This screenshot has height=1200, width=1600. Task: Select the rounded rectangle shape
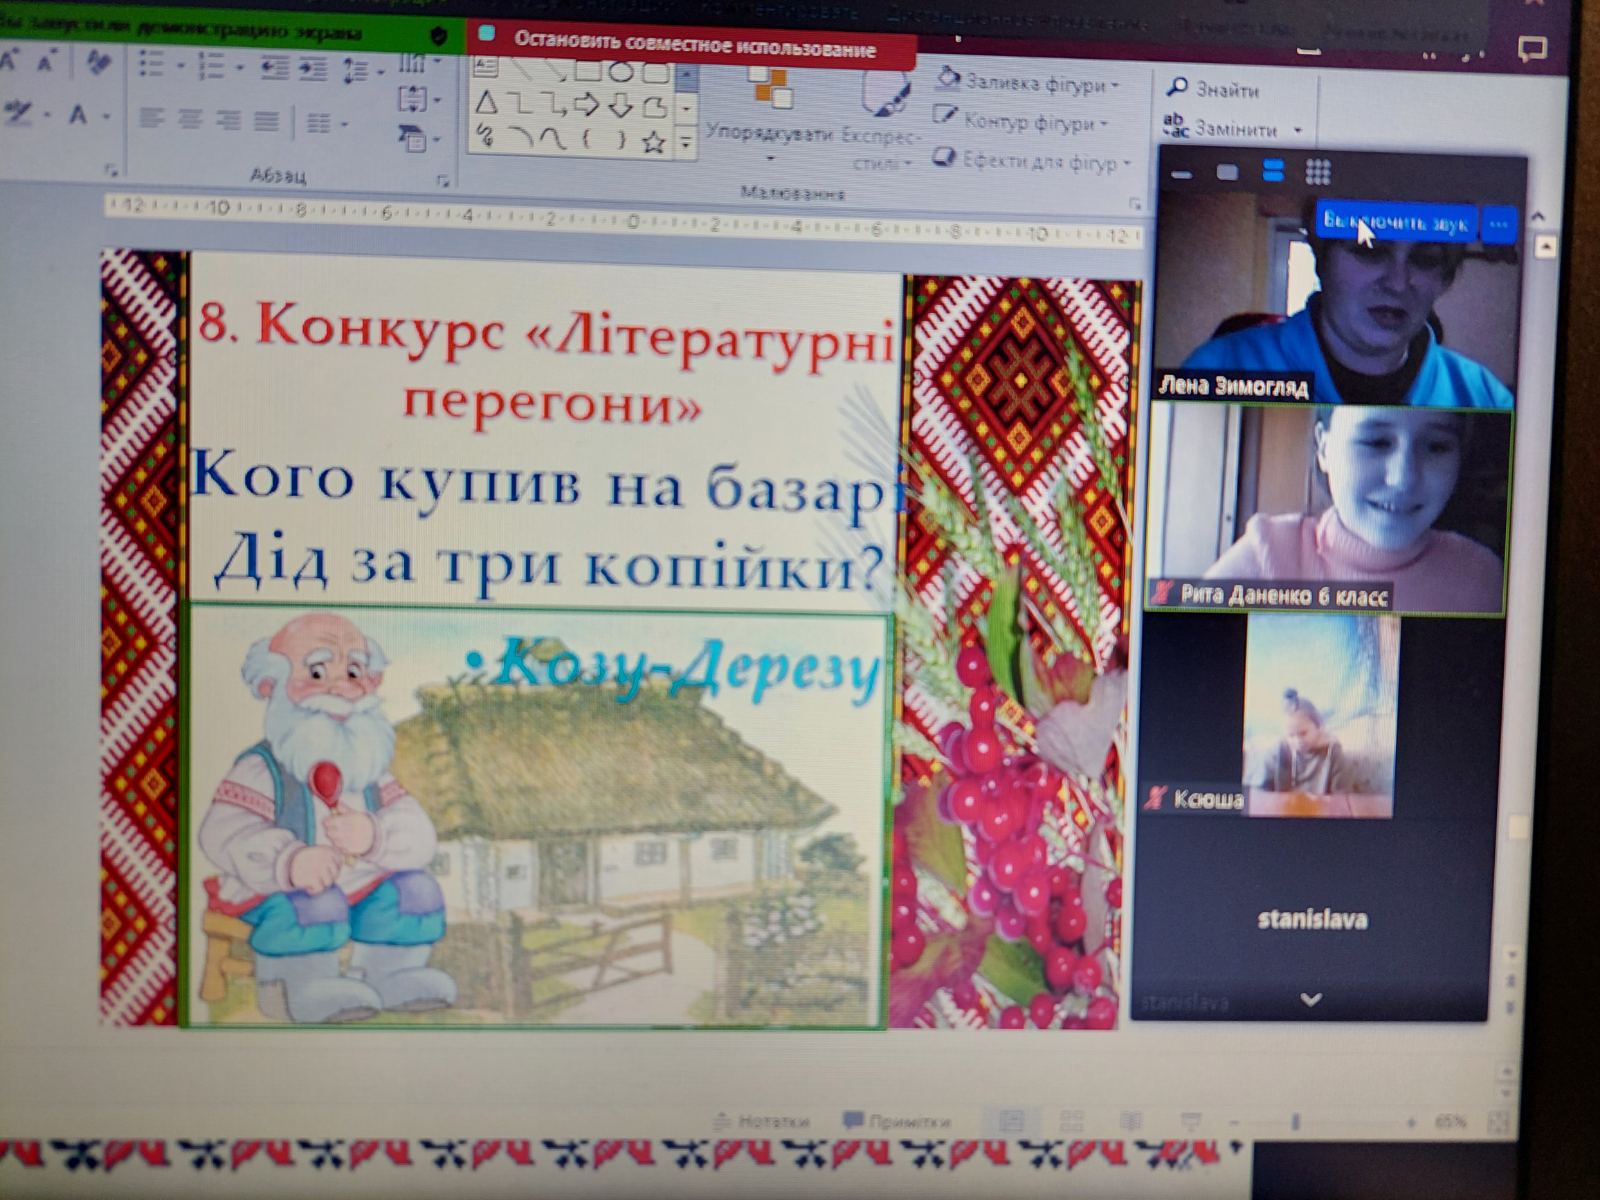click(655, 72)
